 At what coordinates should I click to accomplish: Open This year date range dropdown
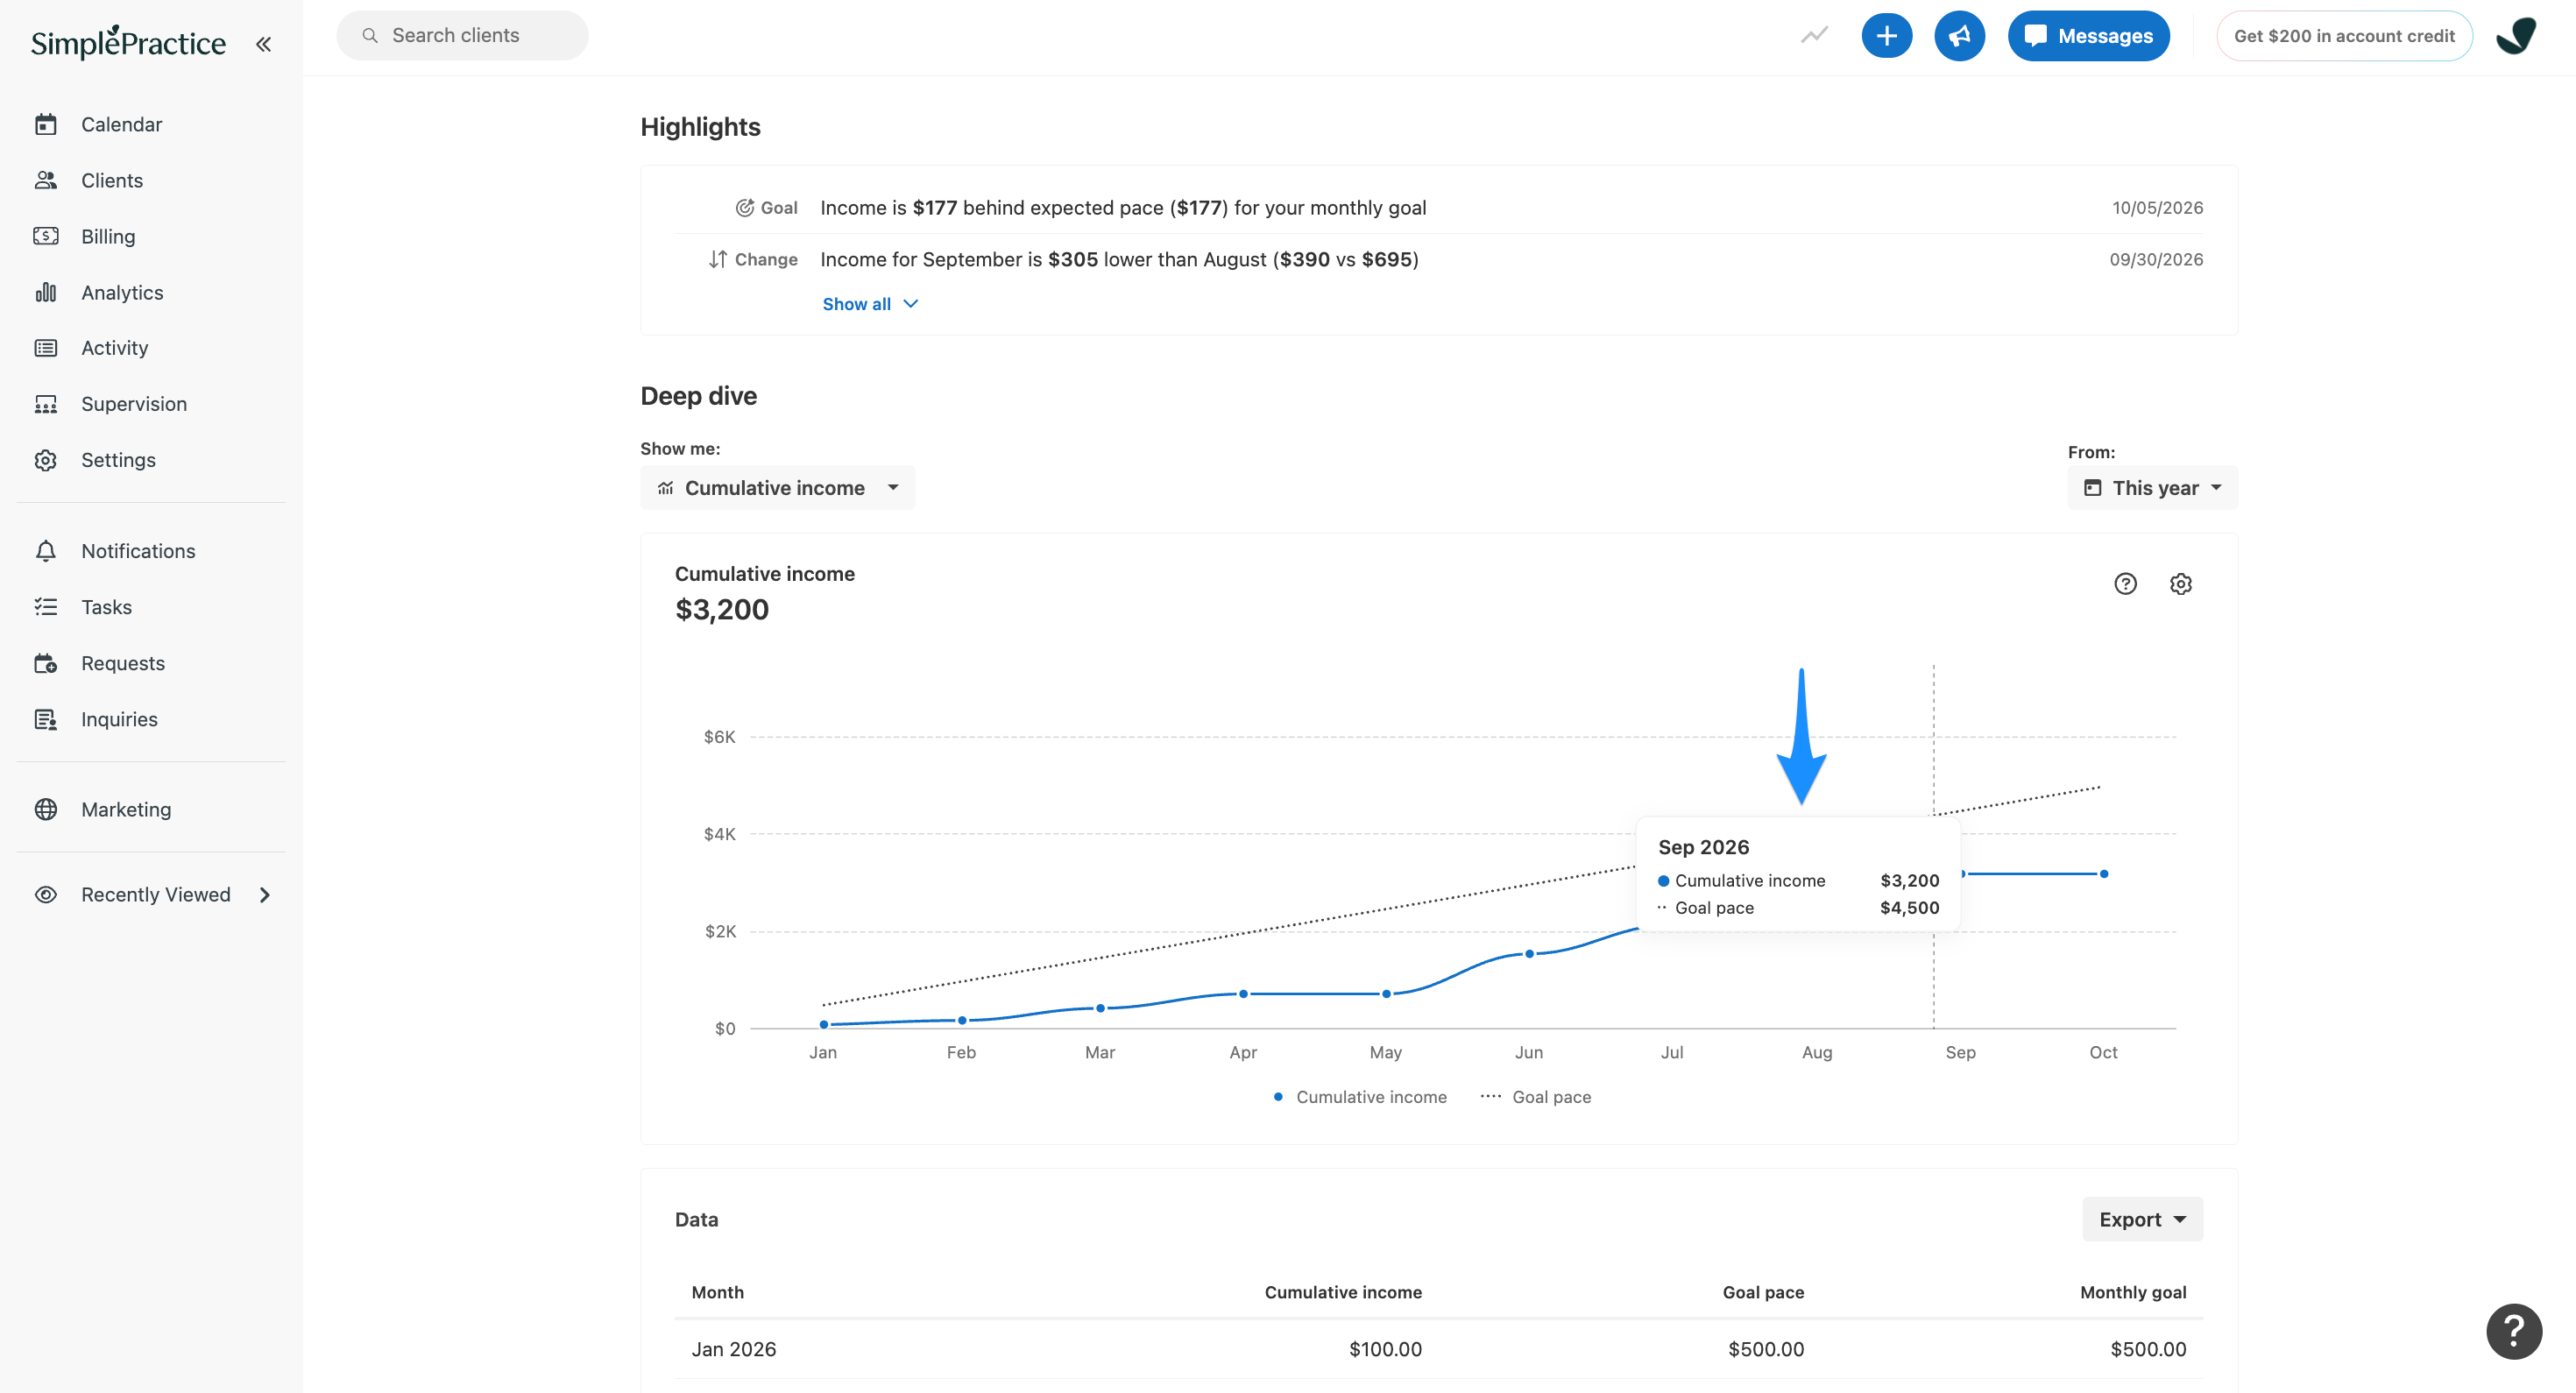click(x=2152, y=488)
